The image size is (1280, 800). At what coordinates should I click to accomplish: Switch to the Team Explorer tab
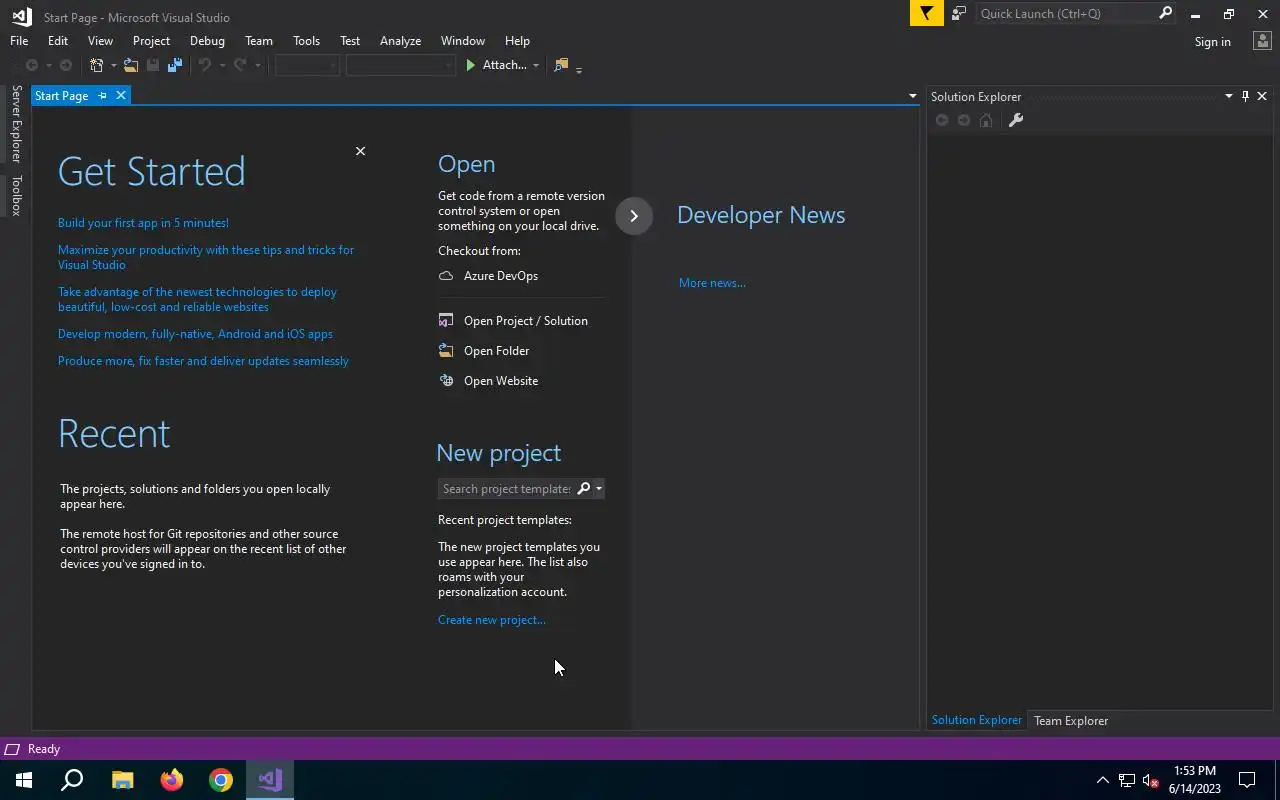pyautogui.click(x=1071, y=721)
